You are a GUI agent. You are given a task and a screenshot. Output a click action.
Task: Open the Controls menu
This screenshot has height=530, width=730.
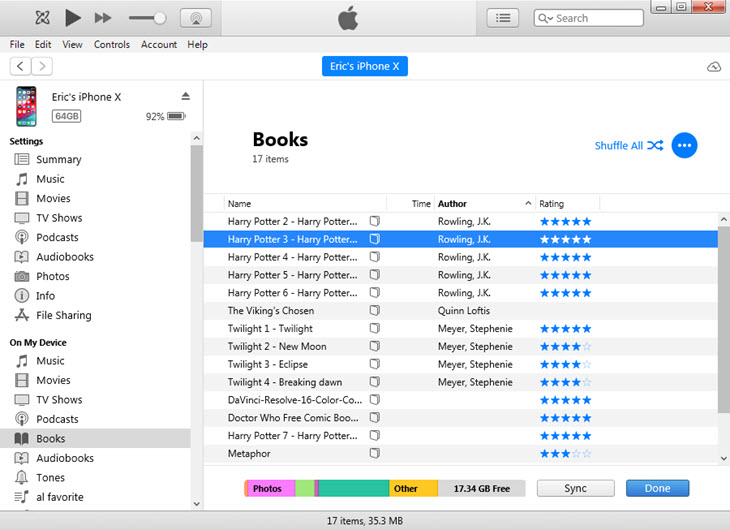coord(112,45)
